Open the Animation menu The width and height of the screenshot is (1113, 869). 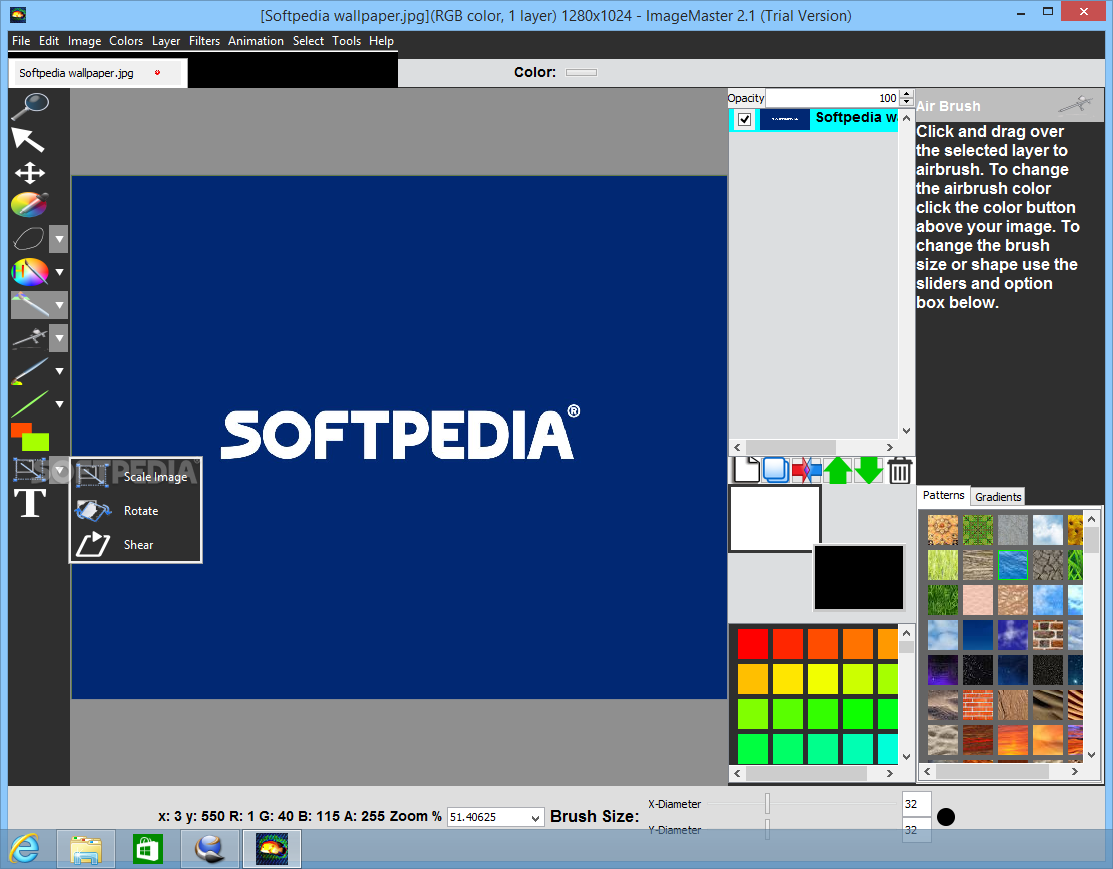256,41
